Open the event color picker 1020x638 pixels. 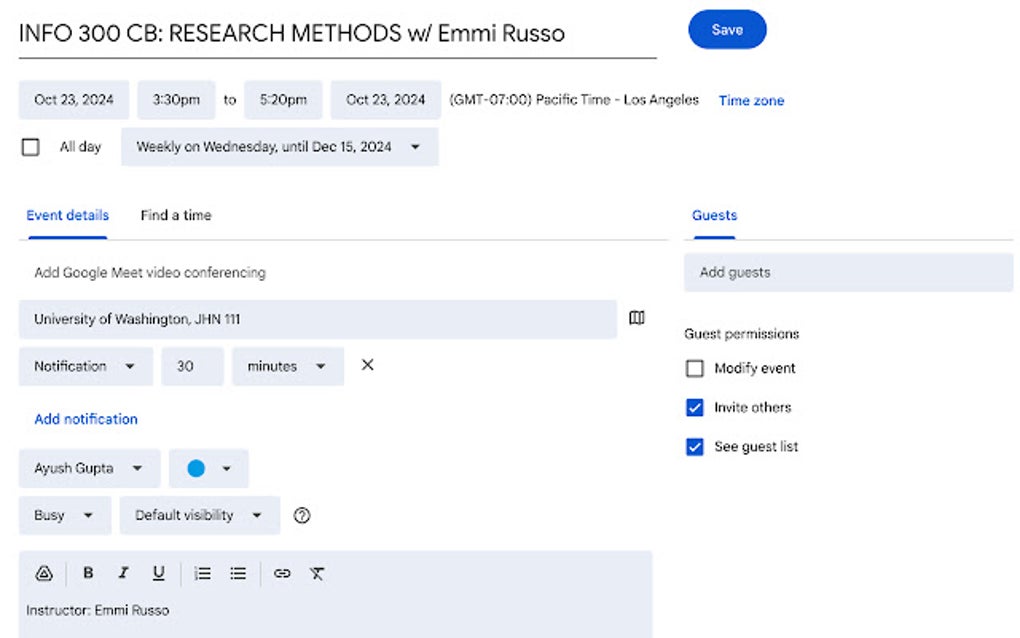(208, 468)
